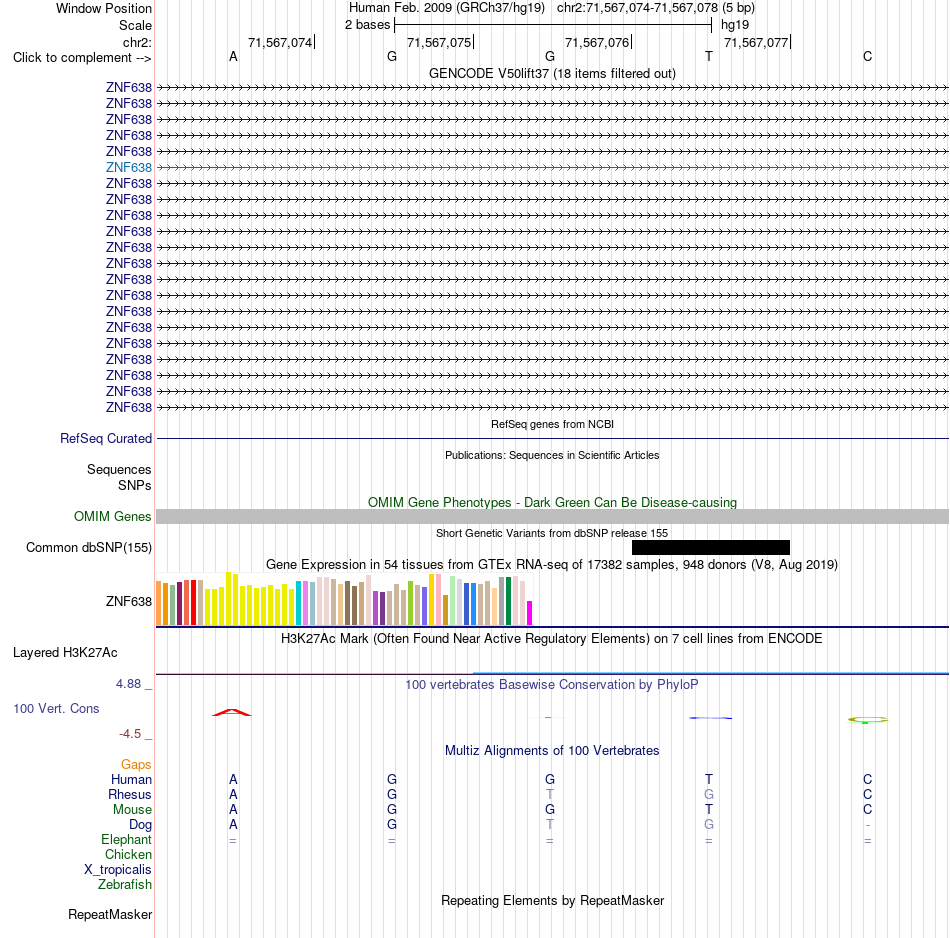The image size is (950, 938).
Task: Click the 71,567,077 ruler coordinate
Action: coord(756,42)
